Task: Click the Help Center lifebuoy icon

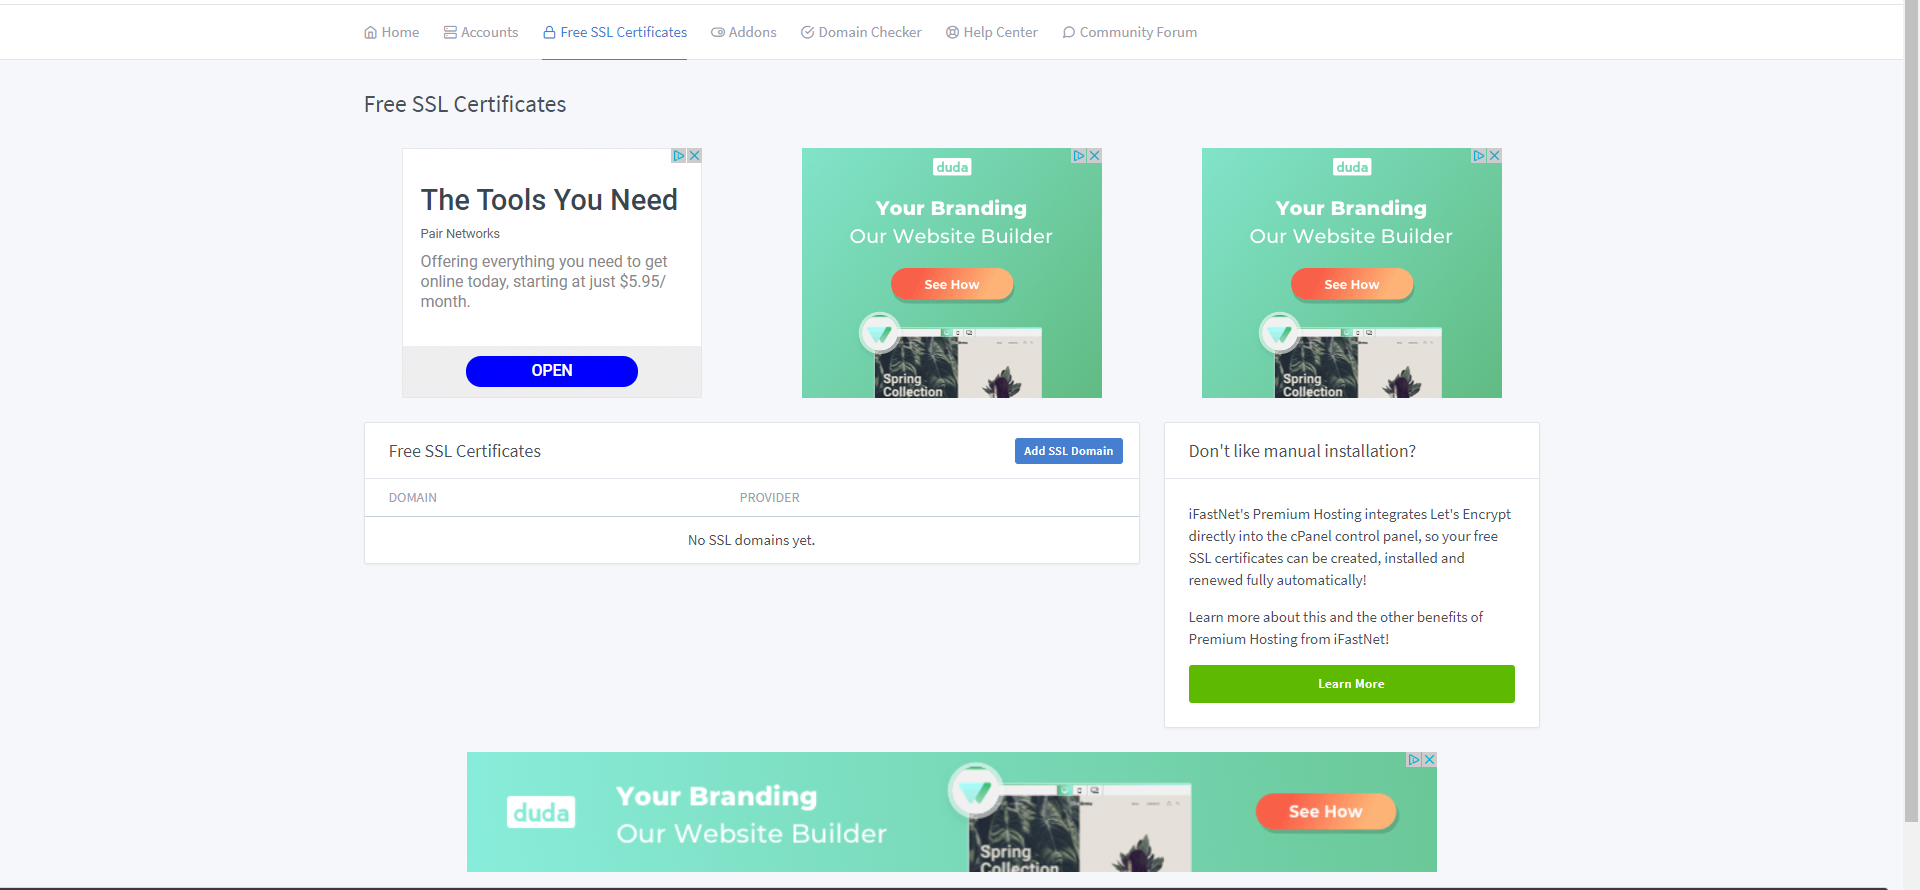Action: point(952,32)
